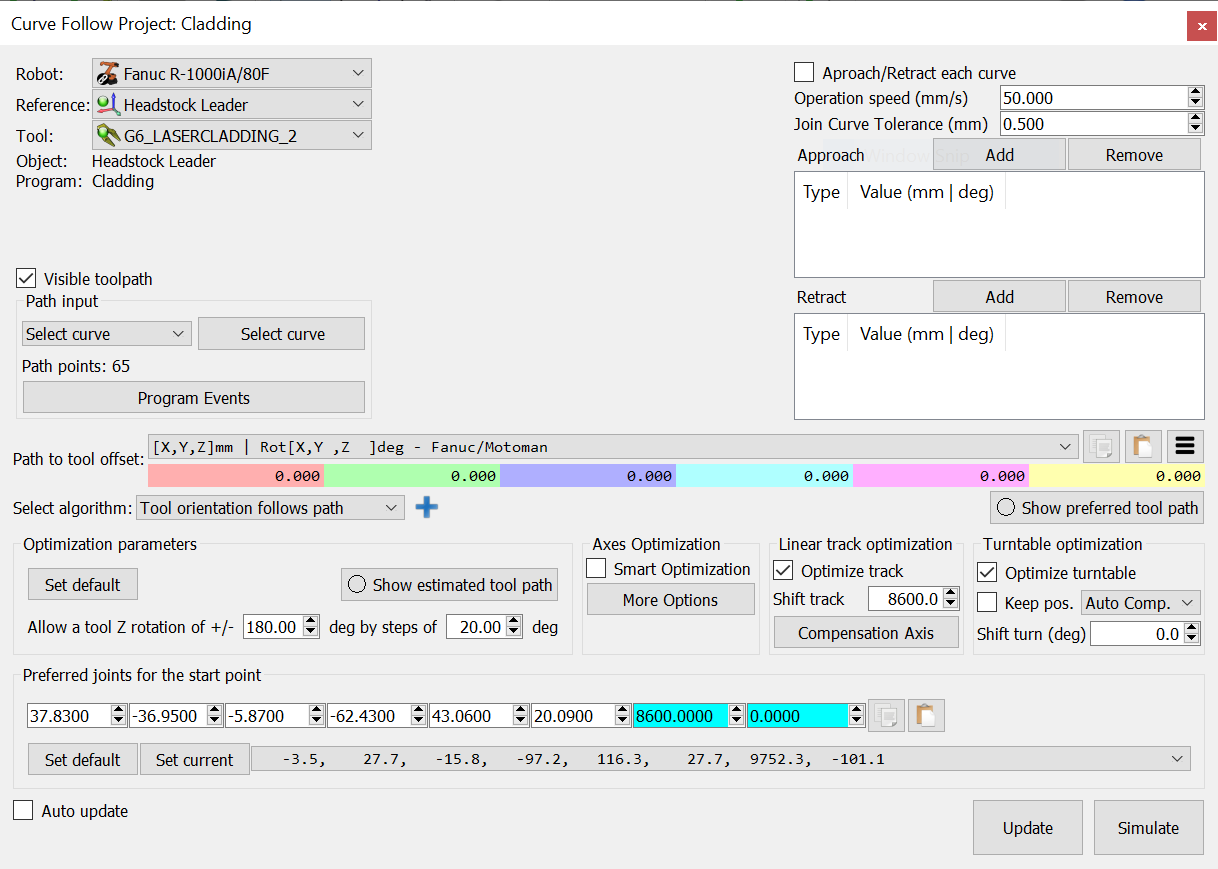This screenshot has height=869, width=1218.
Task: Click the pink rotation offset value field
Action: 940,476
